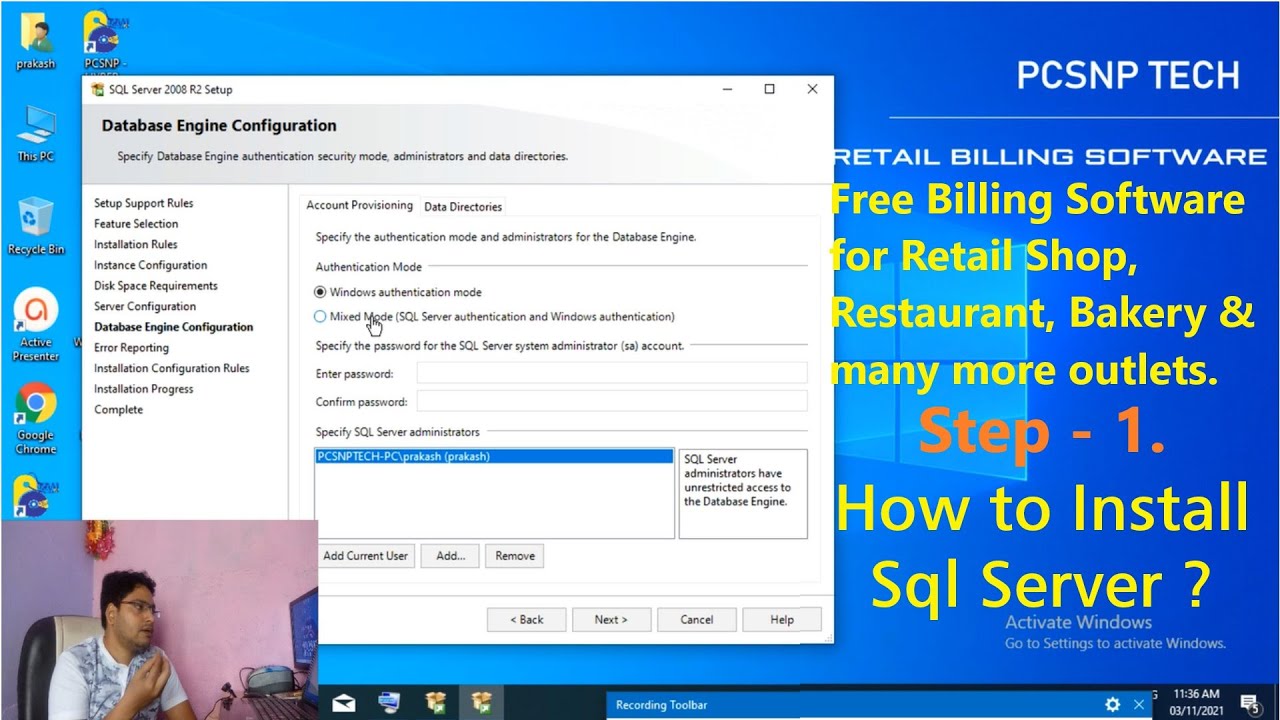Click the Add Current User button
Screen dimensions: 1280x720
click(x=365, y=556)
